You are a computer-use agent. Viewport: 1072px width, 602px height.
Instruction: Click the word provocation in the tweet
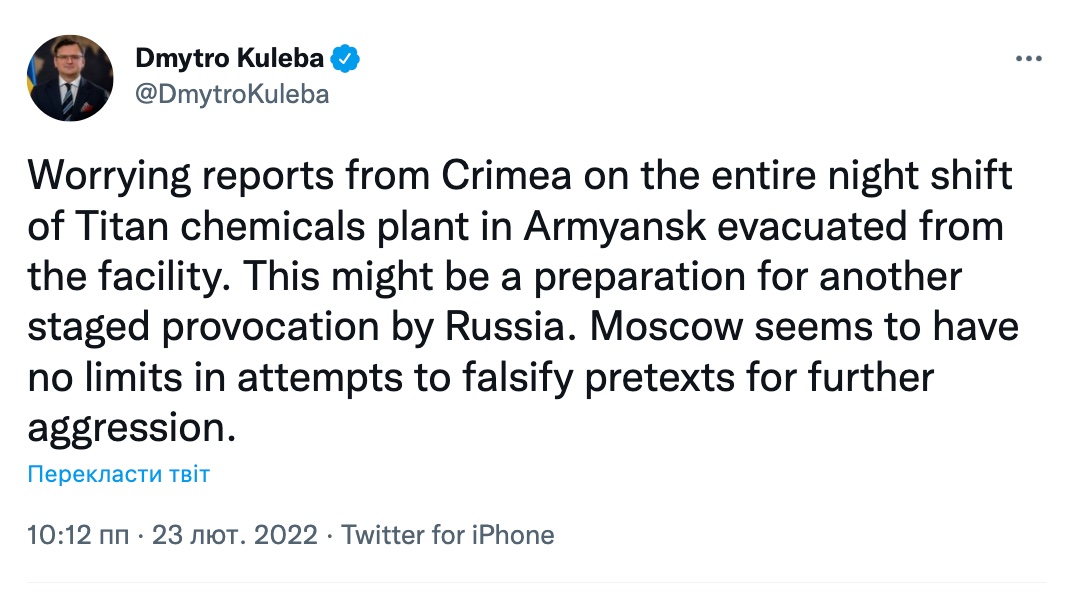(271, 328)
